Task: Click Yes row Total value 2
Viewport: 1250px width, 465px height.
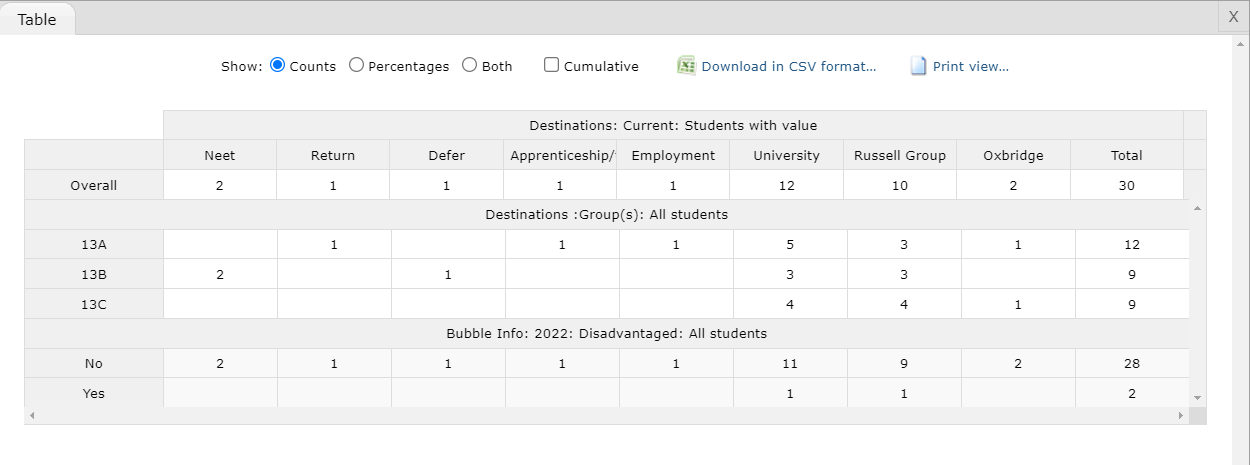Action: coord(1132,393)
